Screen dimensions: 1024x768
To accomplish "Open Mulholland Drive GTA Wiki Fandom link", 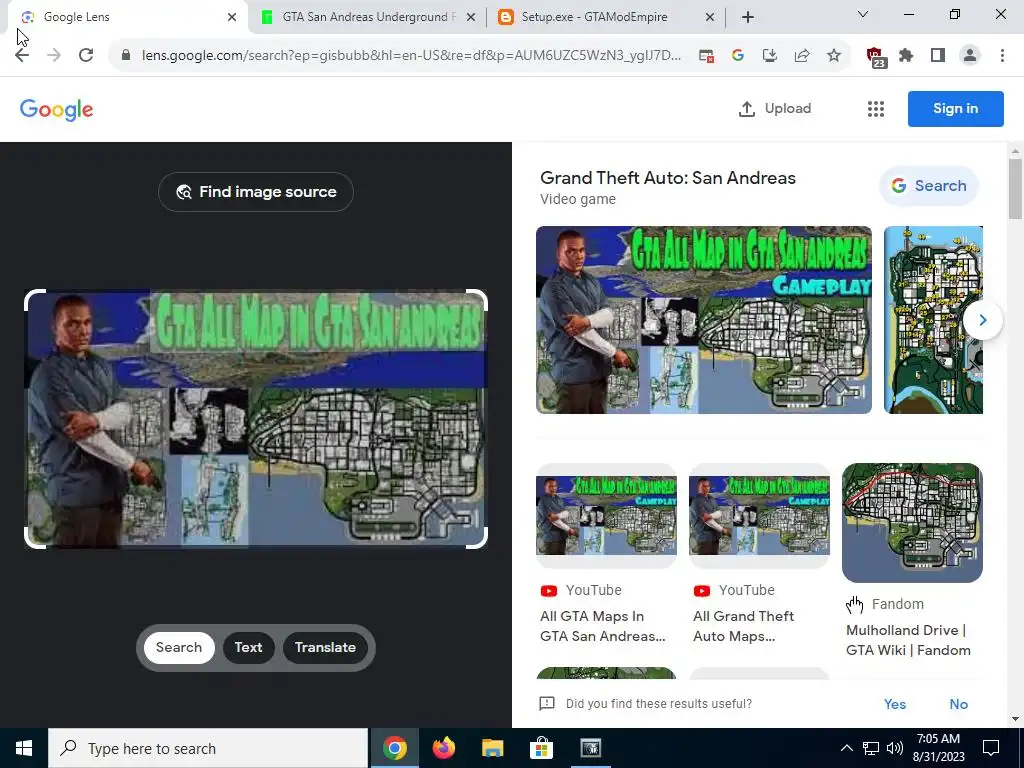I will (x=908, y=640).
